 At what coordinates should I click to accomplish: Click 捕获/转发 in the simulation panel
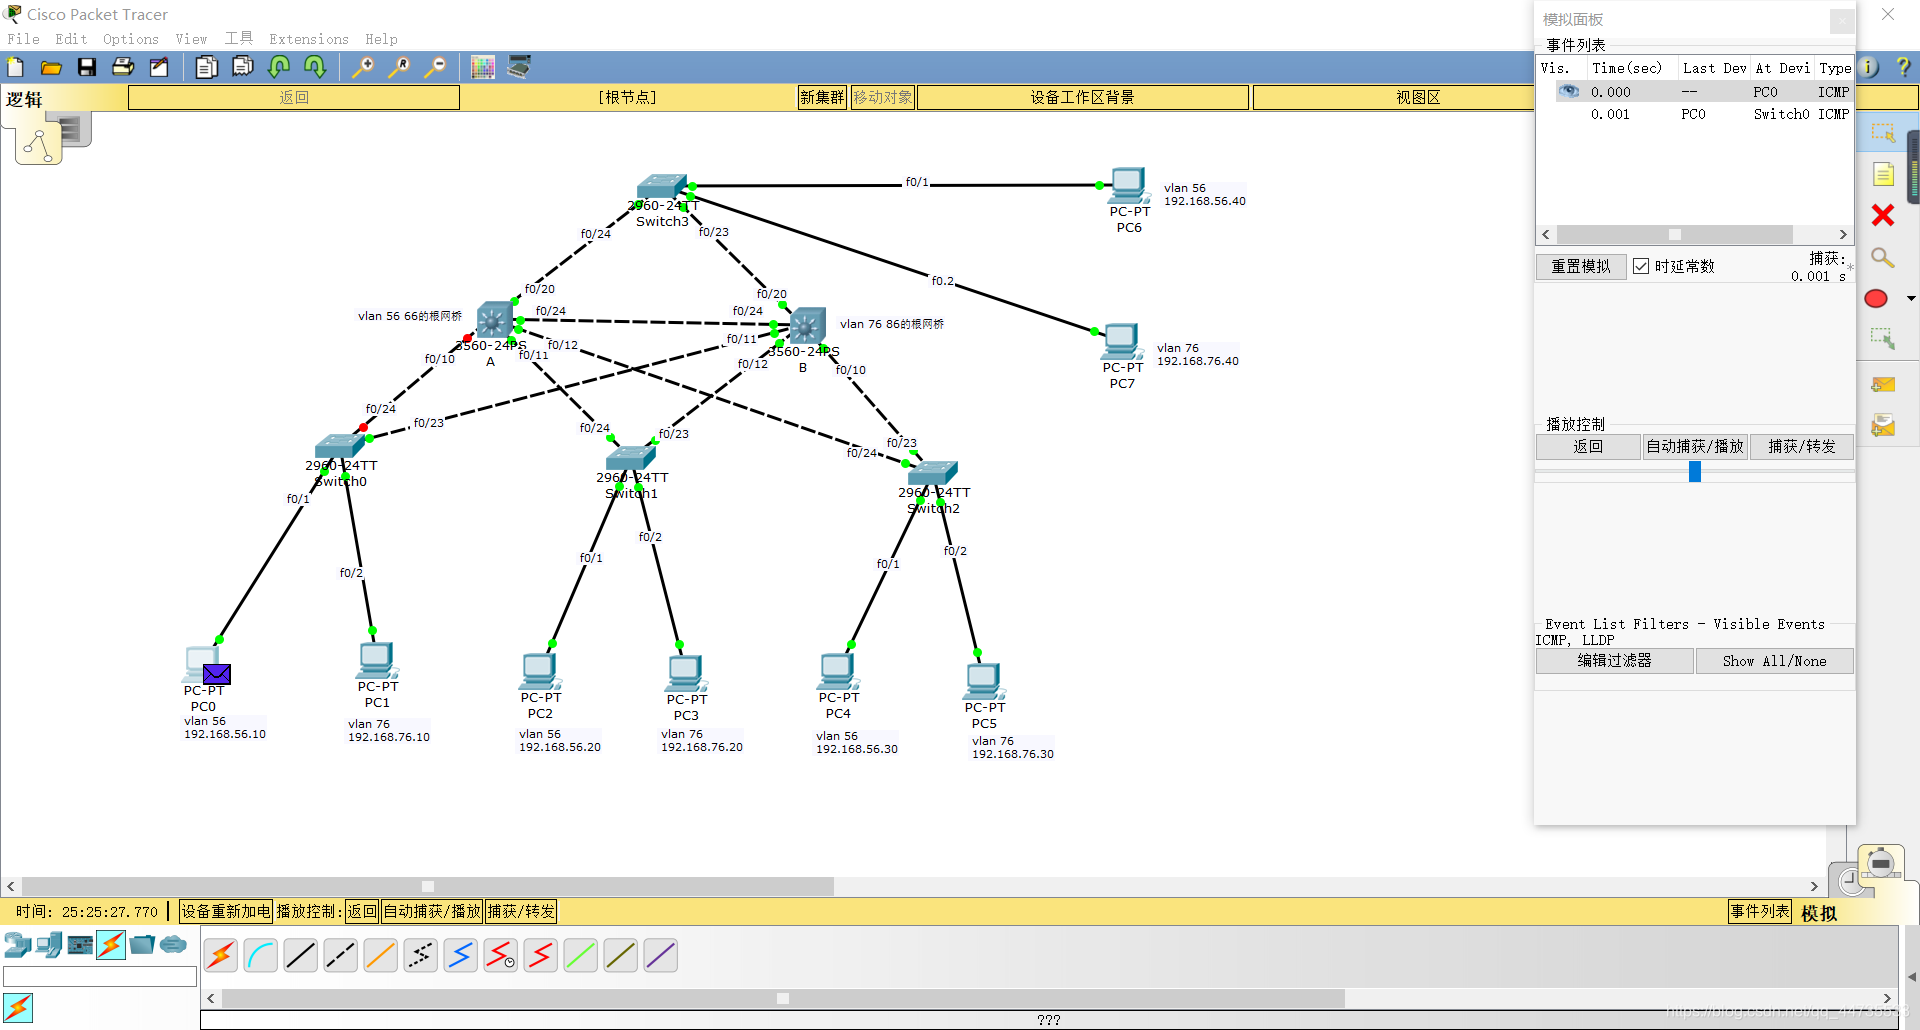tap(1802, 447)
